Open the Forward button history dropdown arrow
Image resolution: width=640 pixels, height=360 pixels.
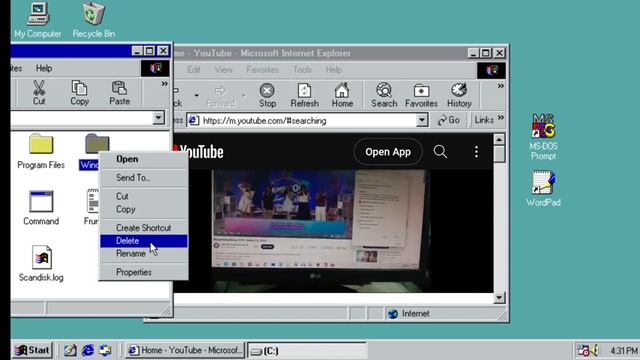pos(244,96)
